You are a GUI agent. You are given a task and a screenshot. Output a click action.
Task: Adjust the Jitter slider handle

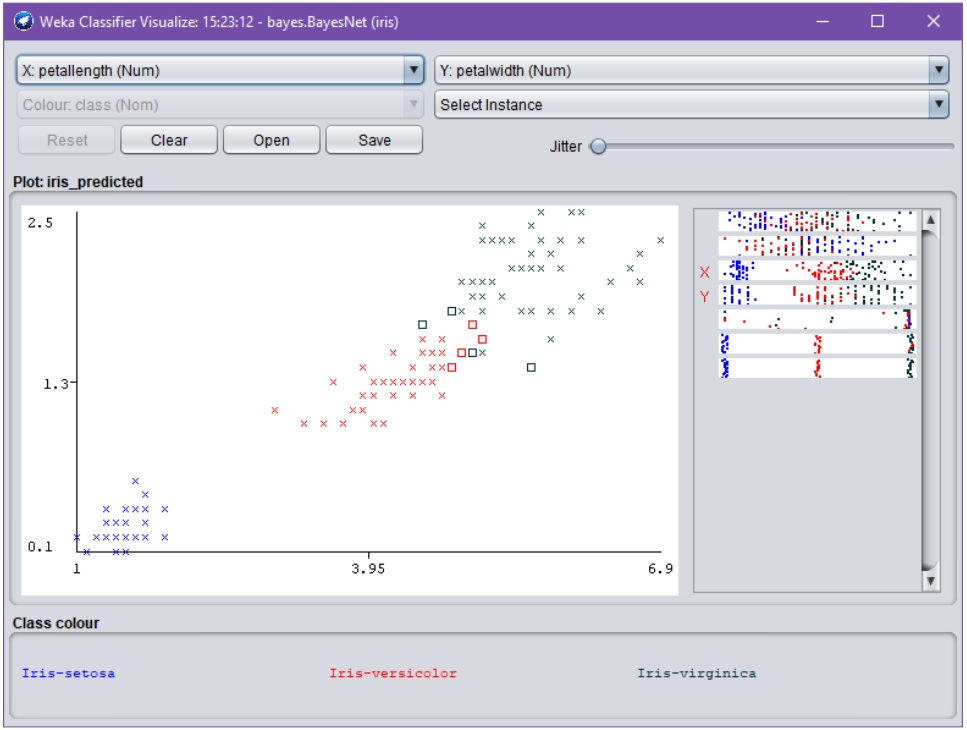point(599,146)
